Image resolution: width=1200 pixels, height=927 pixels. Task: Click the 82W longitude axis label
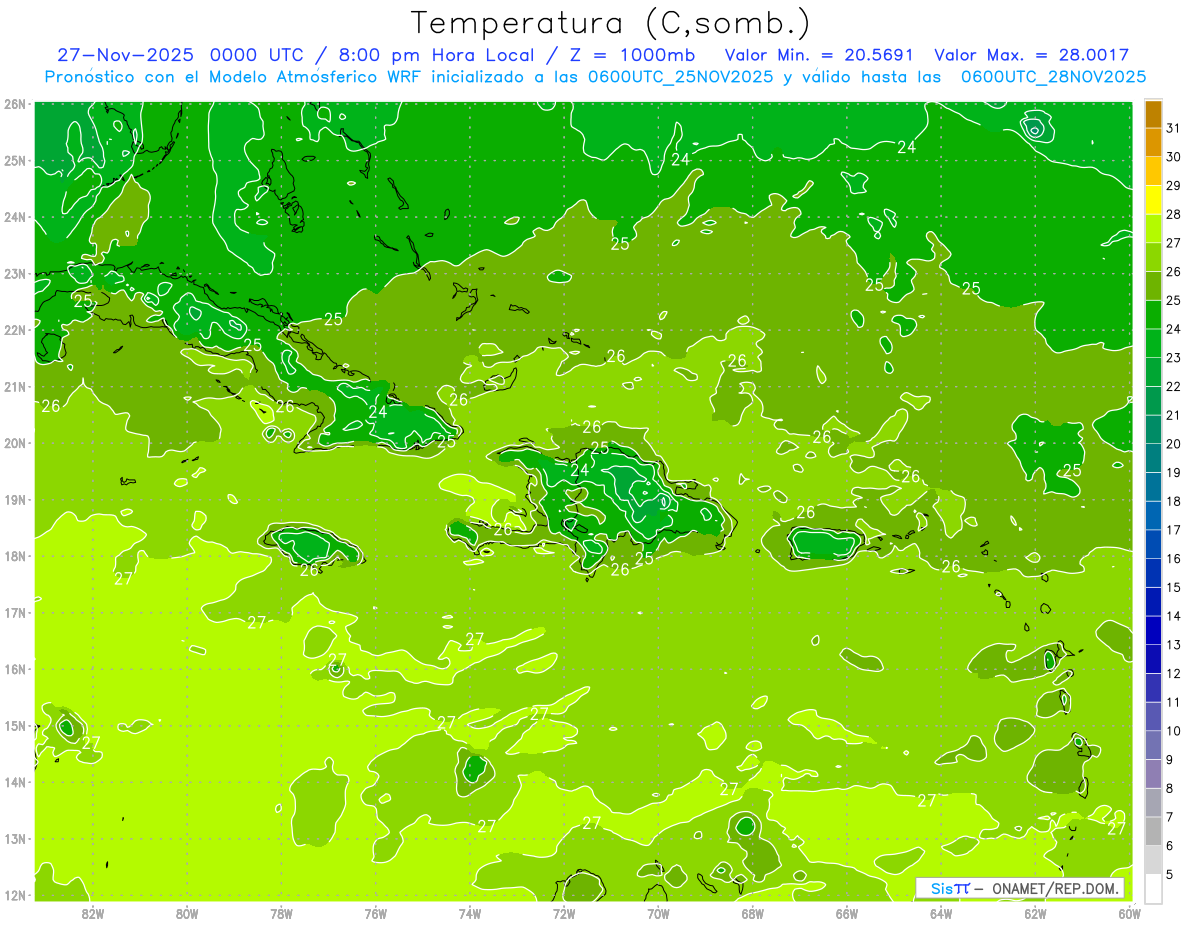coord(92,913)
